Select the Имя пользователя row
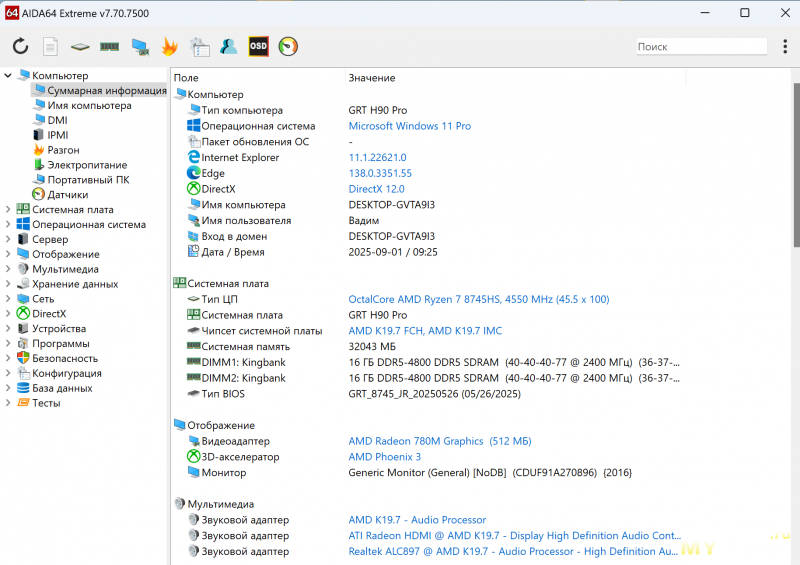The width and height of the screenshot is (800, 565). 429,220
